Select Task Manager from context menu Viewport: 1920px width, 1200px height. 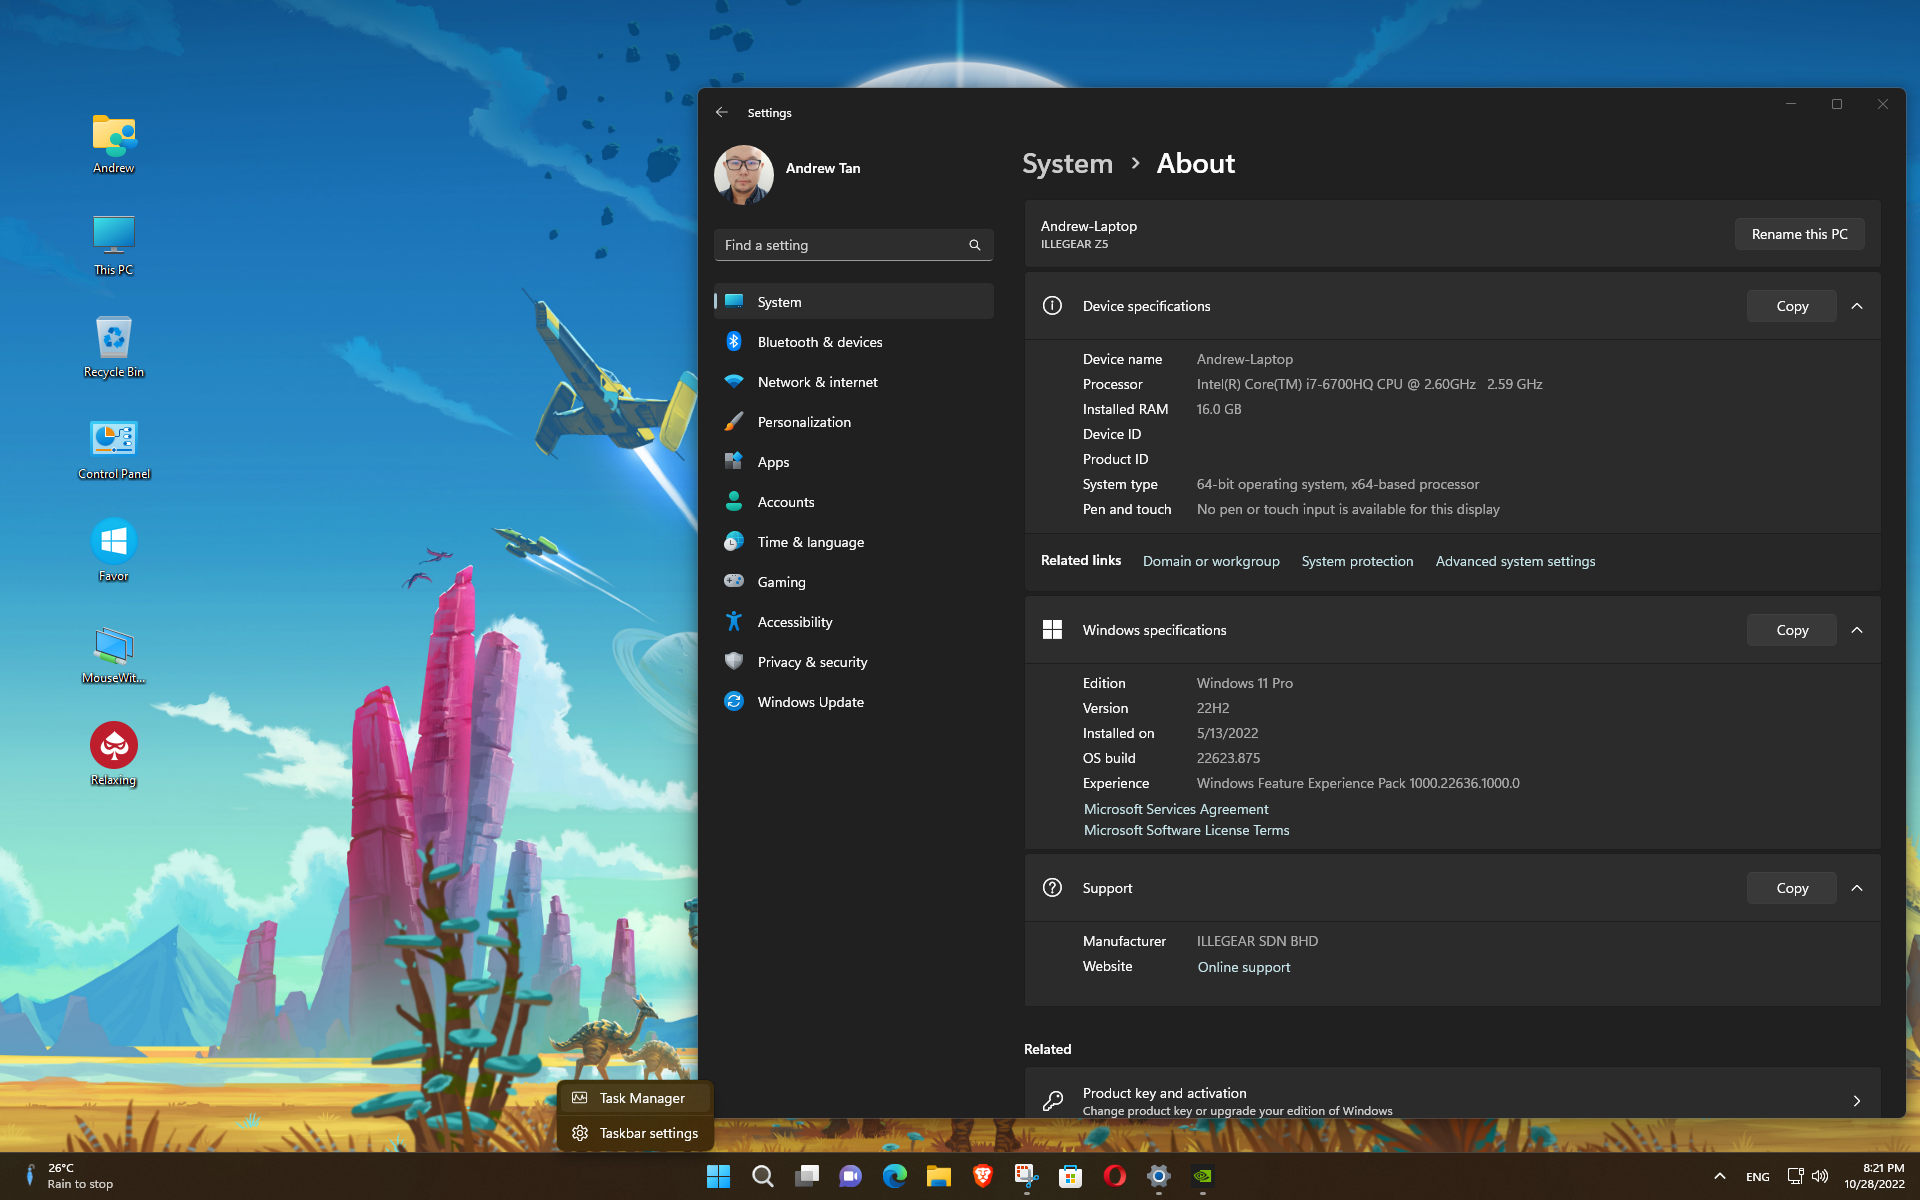641,1098
